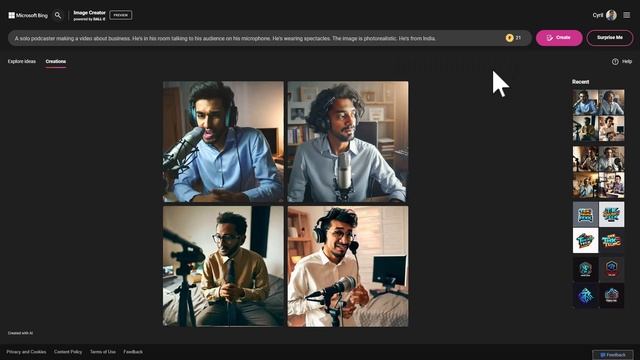Click the Image Creator title

(x=89, y=13)
